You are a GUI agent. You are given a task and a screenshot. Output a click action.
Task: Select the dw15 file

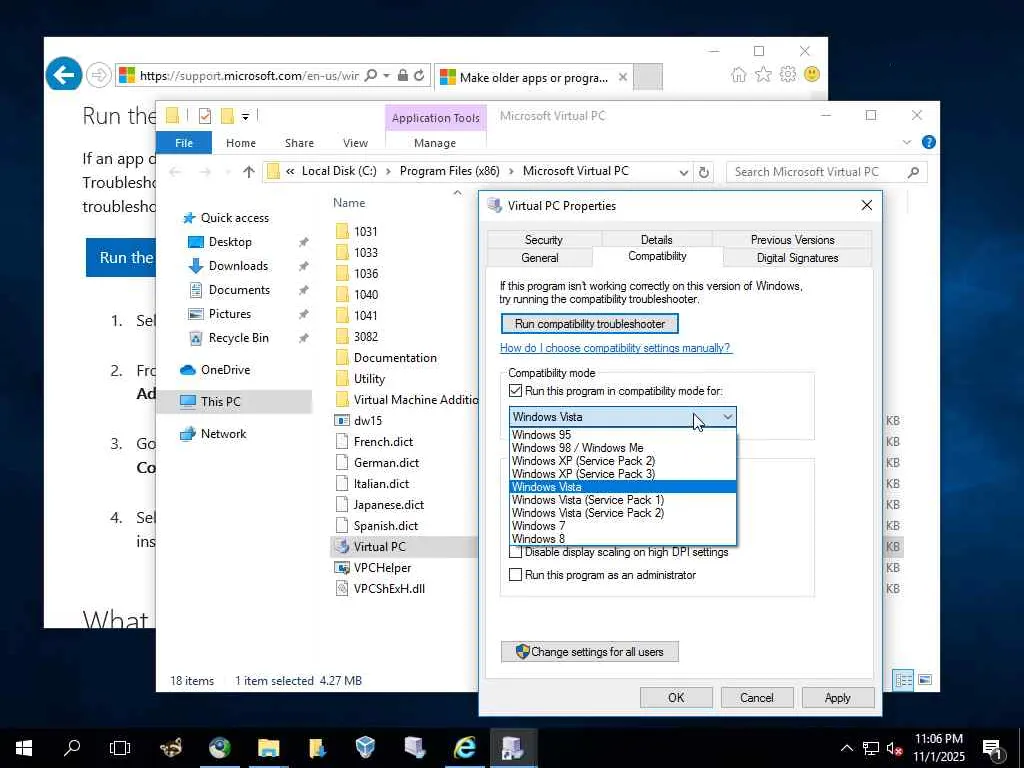click(367, 421)
